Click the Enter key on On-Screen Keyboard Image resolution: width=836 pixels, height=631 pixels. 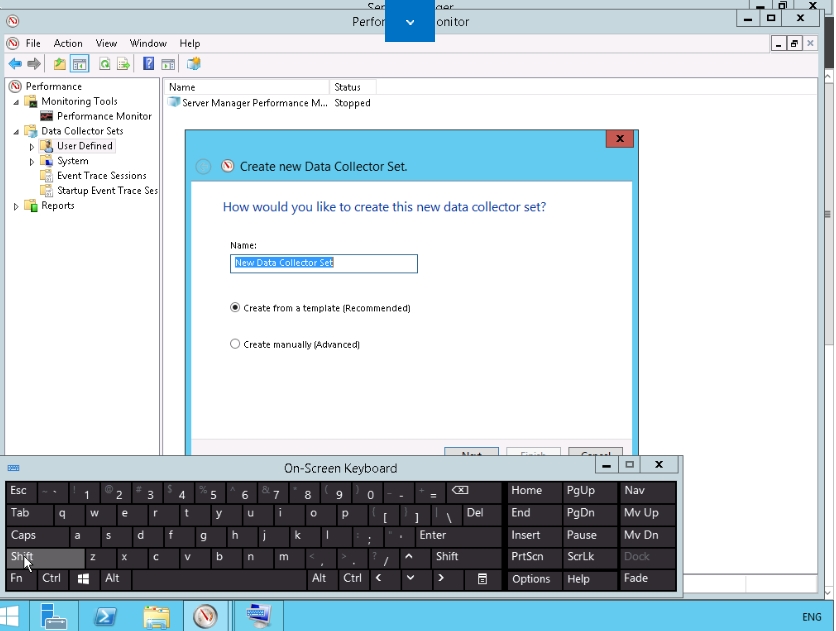tap(459, 536)
